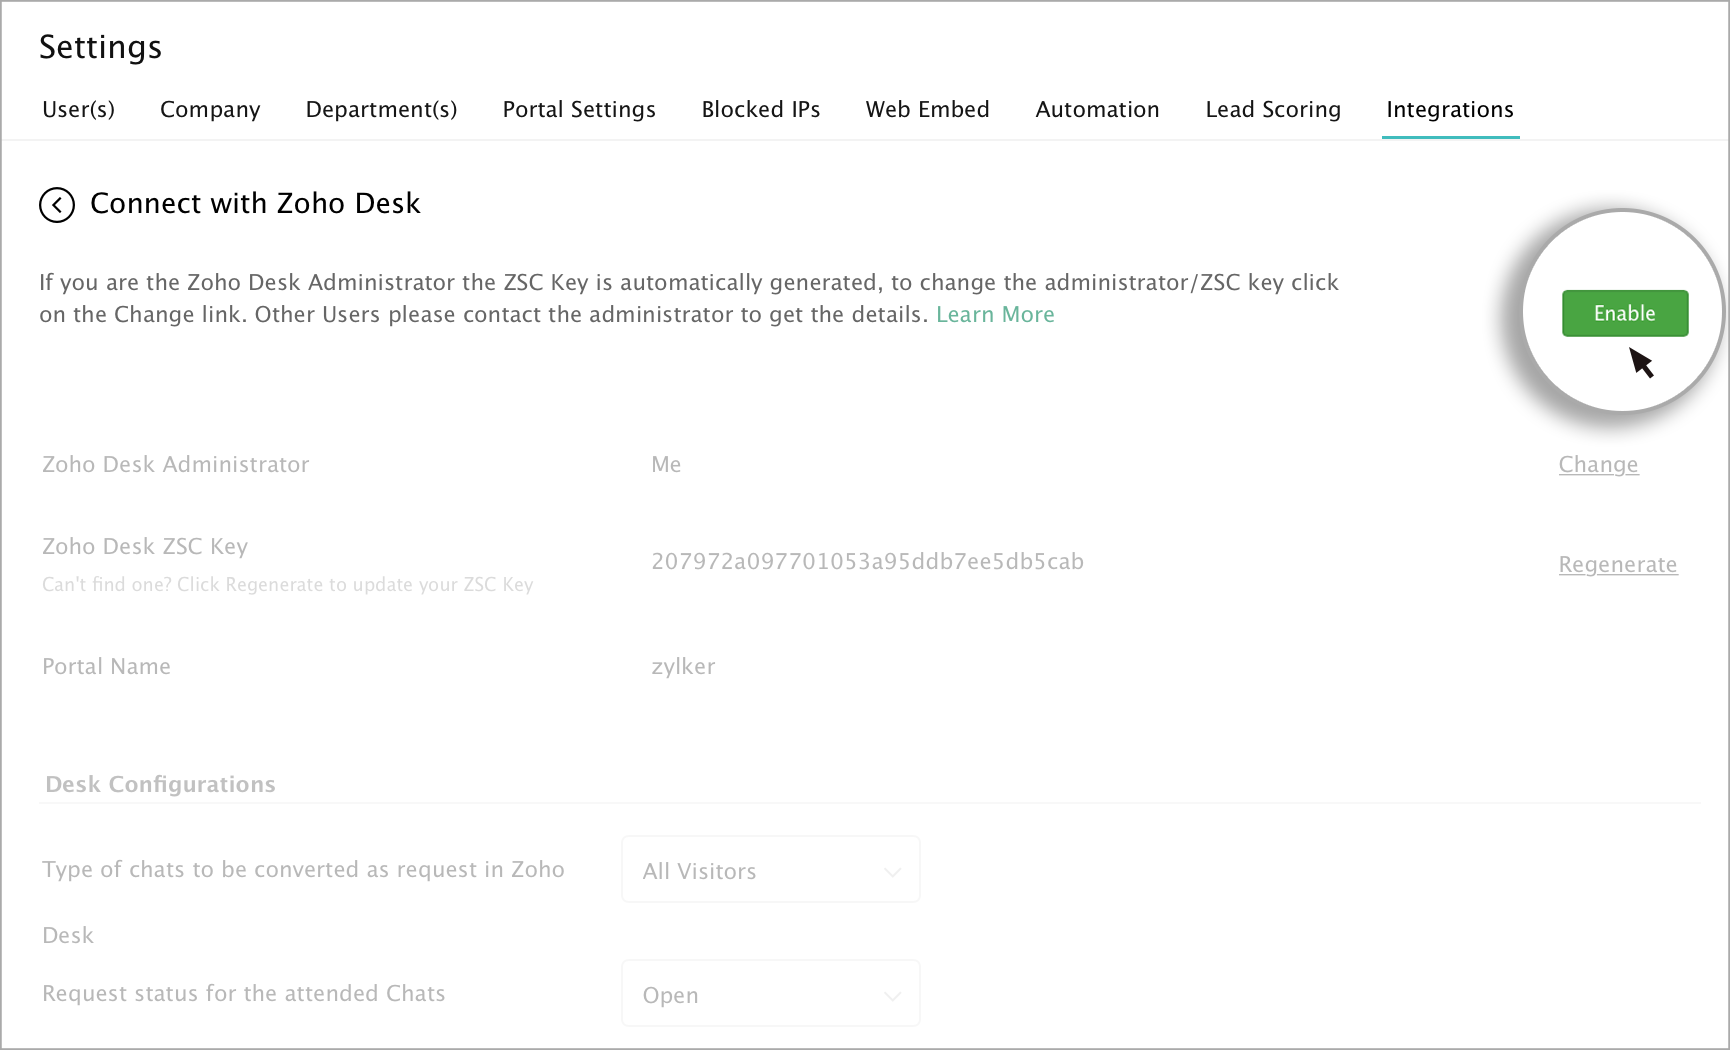This screenshot has height=1050, width=1730.
Task: Click the ZSC key value text
Action: coord(867,562)
